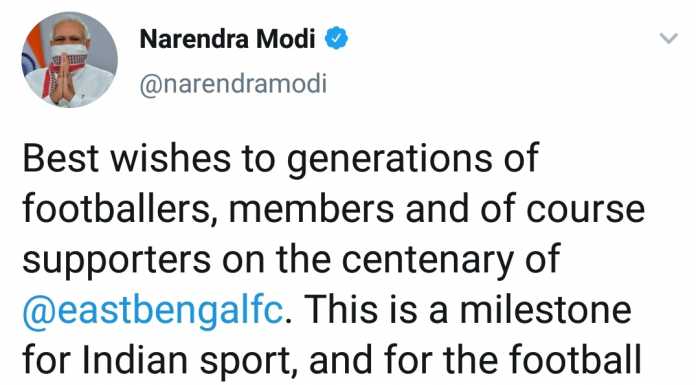The image size is (696, 385).
Task: Click 'on the' in third line
Action: [x=276, y=259]
